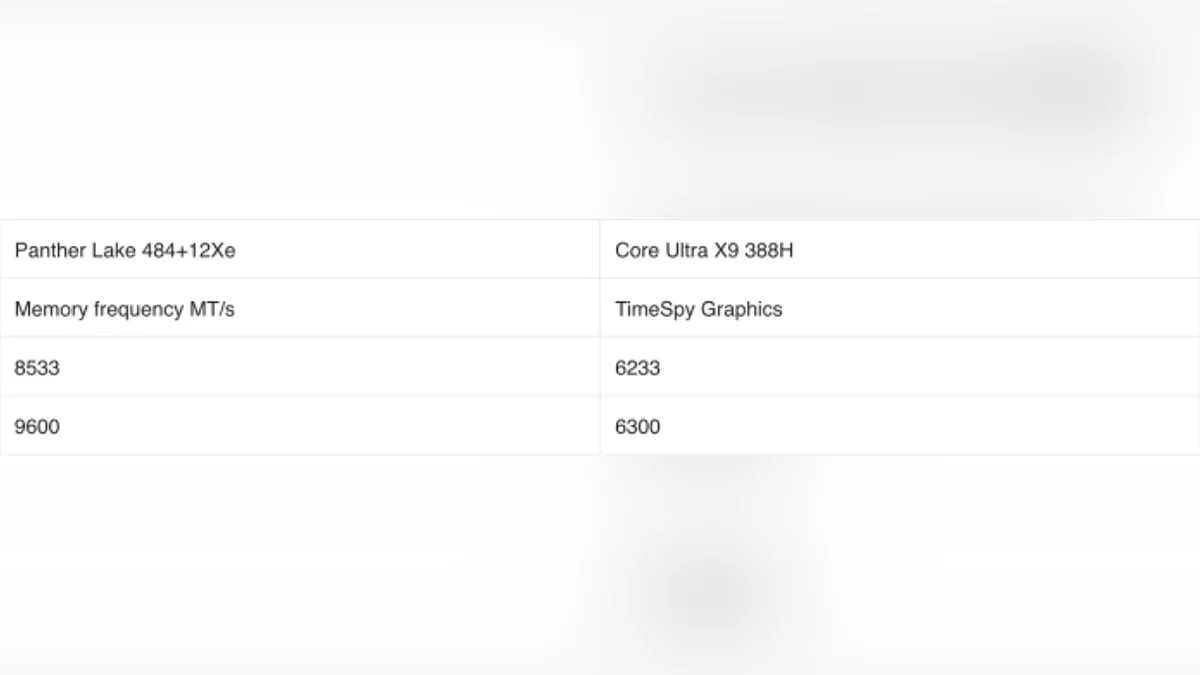Click the "MT/s" unit text

pyautogui.click(x=212, y=309)
